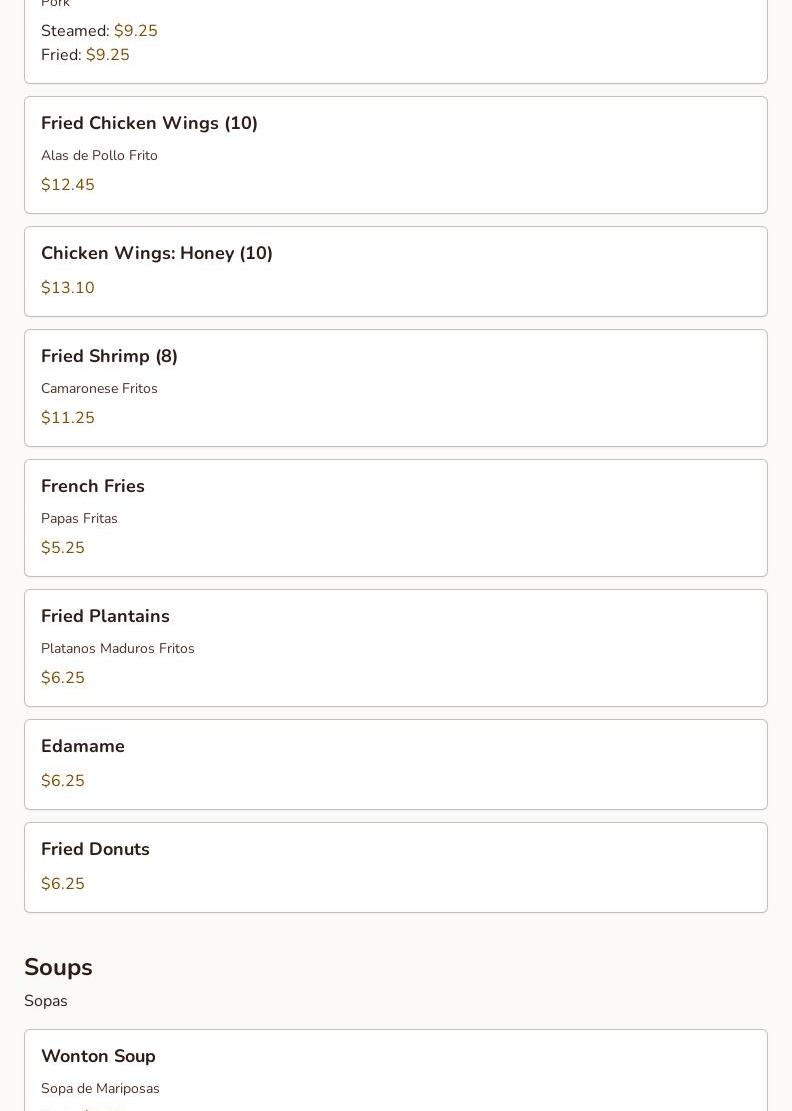Click the Camaronese Fritos description

(99, 389)
